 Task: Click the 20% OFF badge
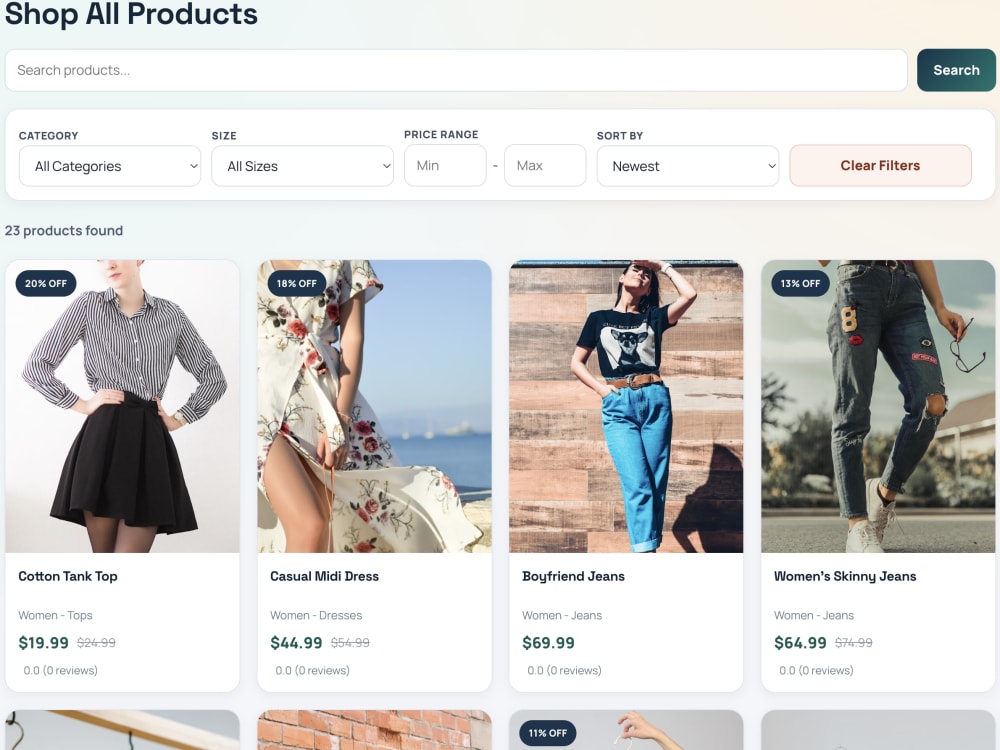[46, 283]
